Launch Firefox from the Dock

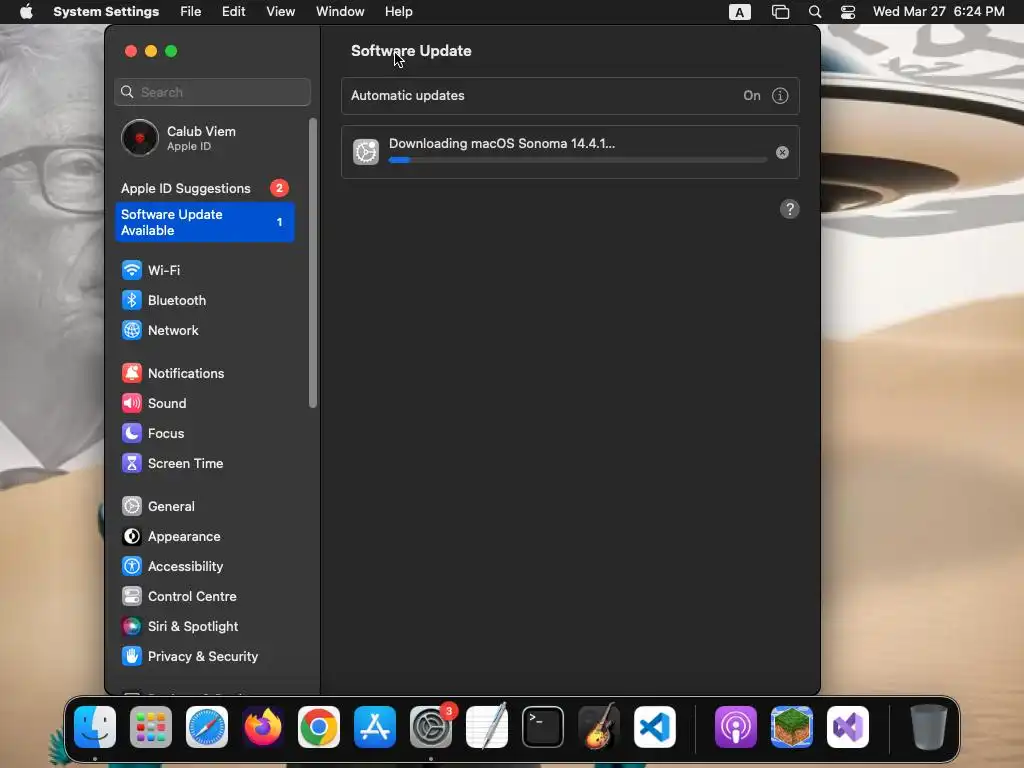[x=263, y=727]
